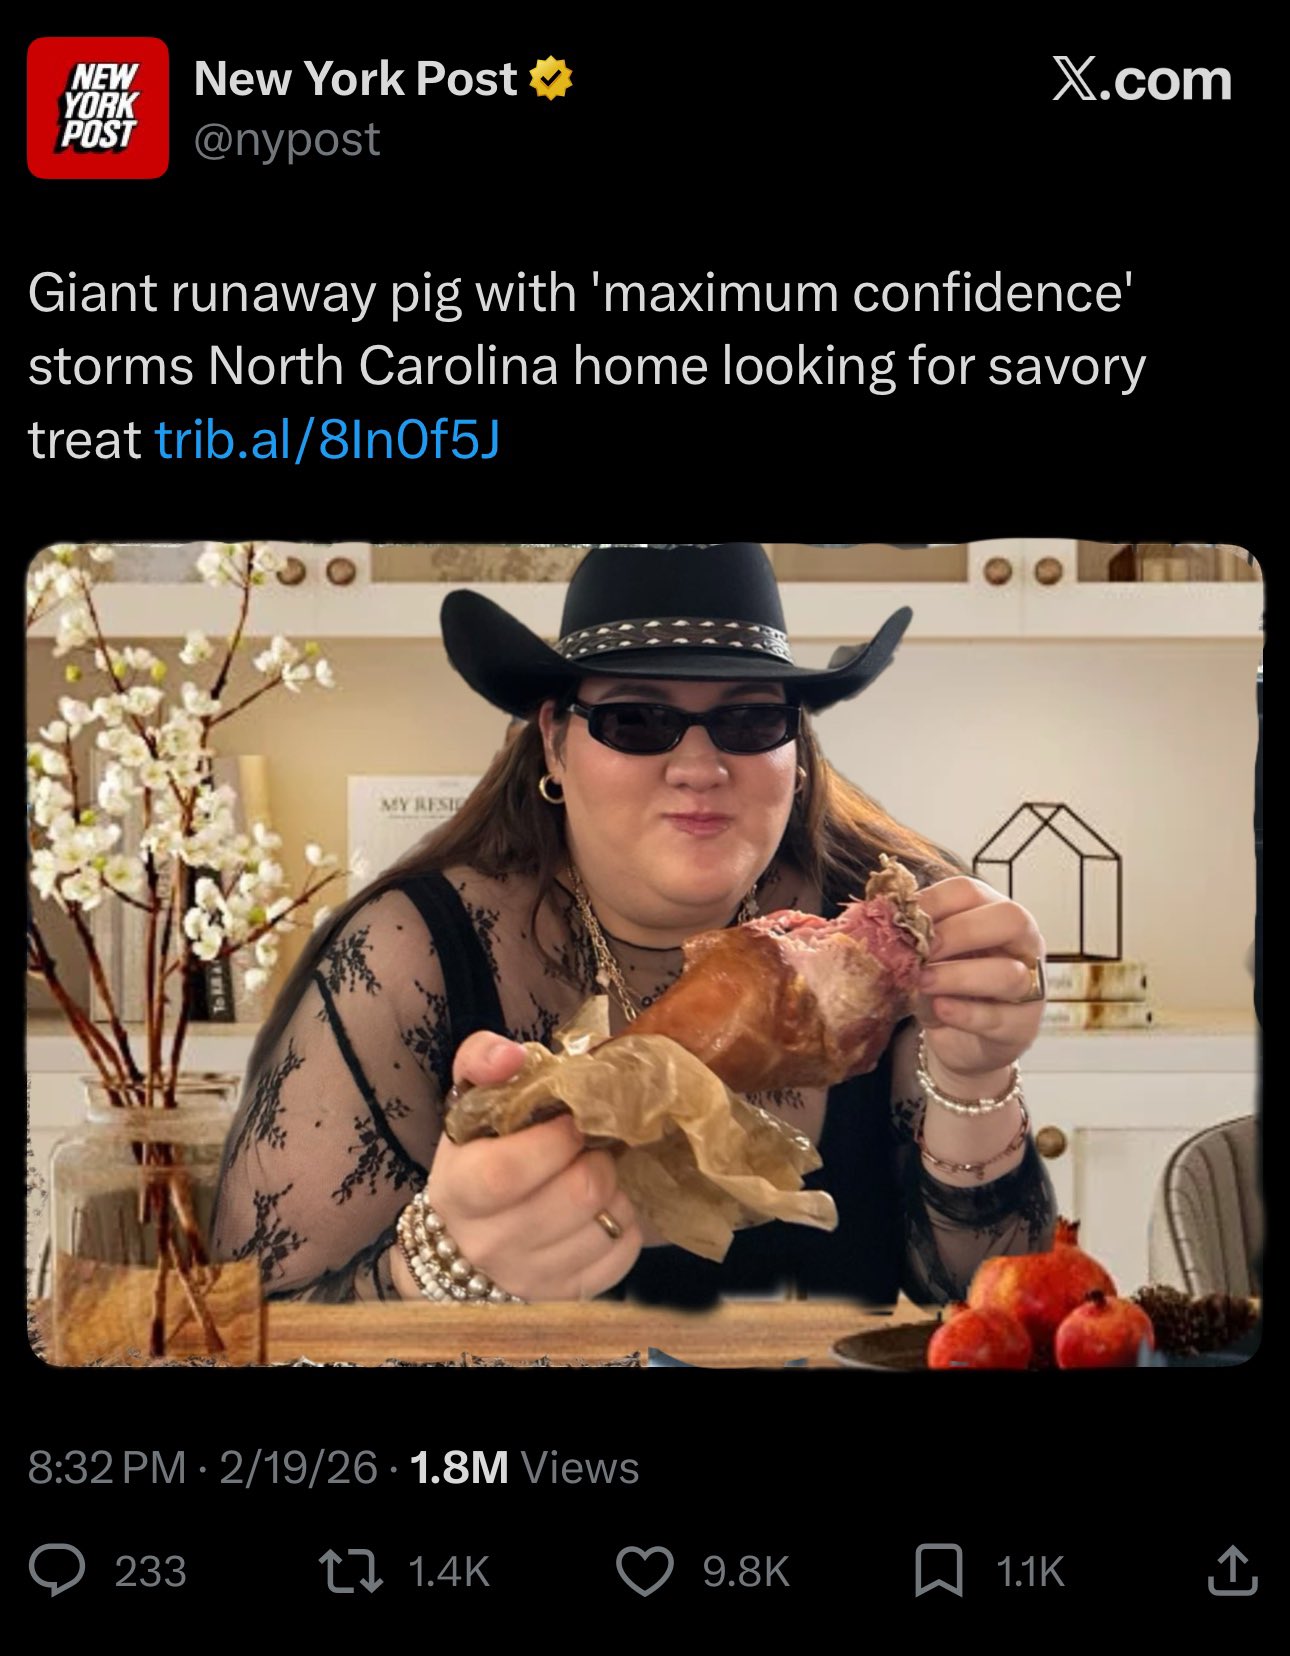View the 1.1K bookmarks count
The image size is (1290, 1656).
coord(1030,1571)
